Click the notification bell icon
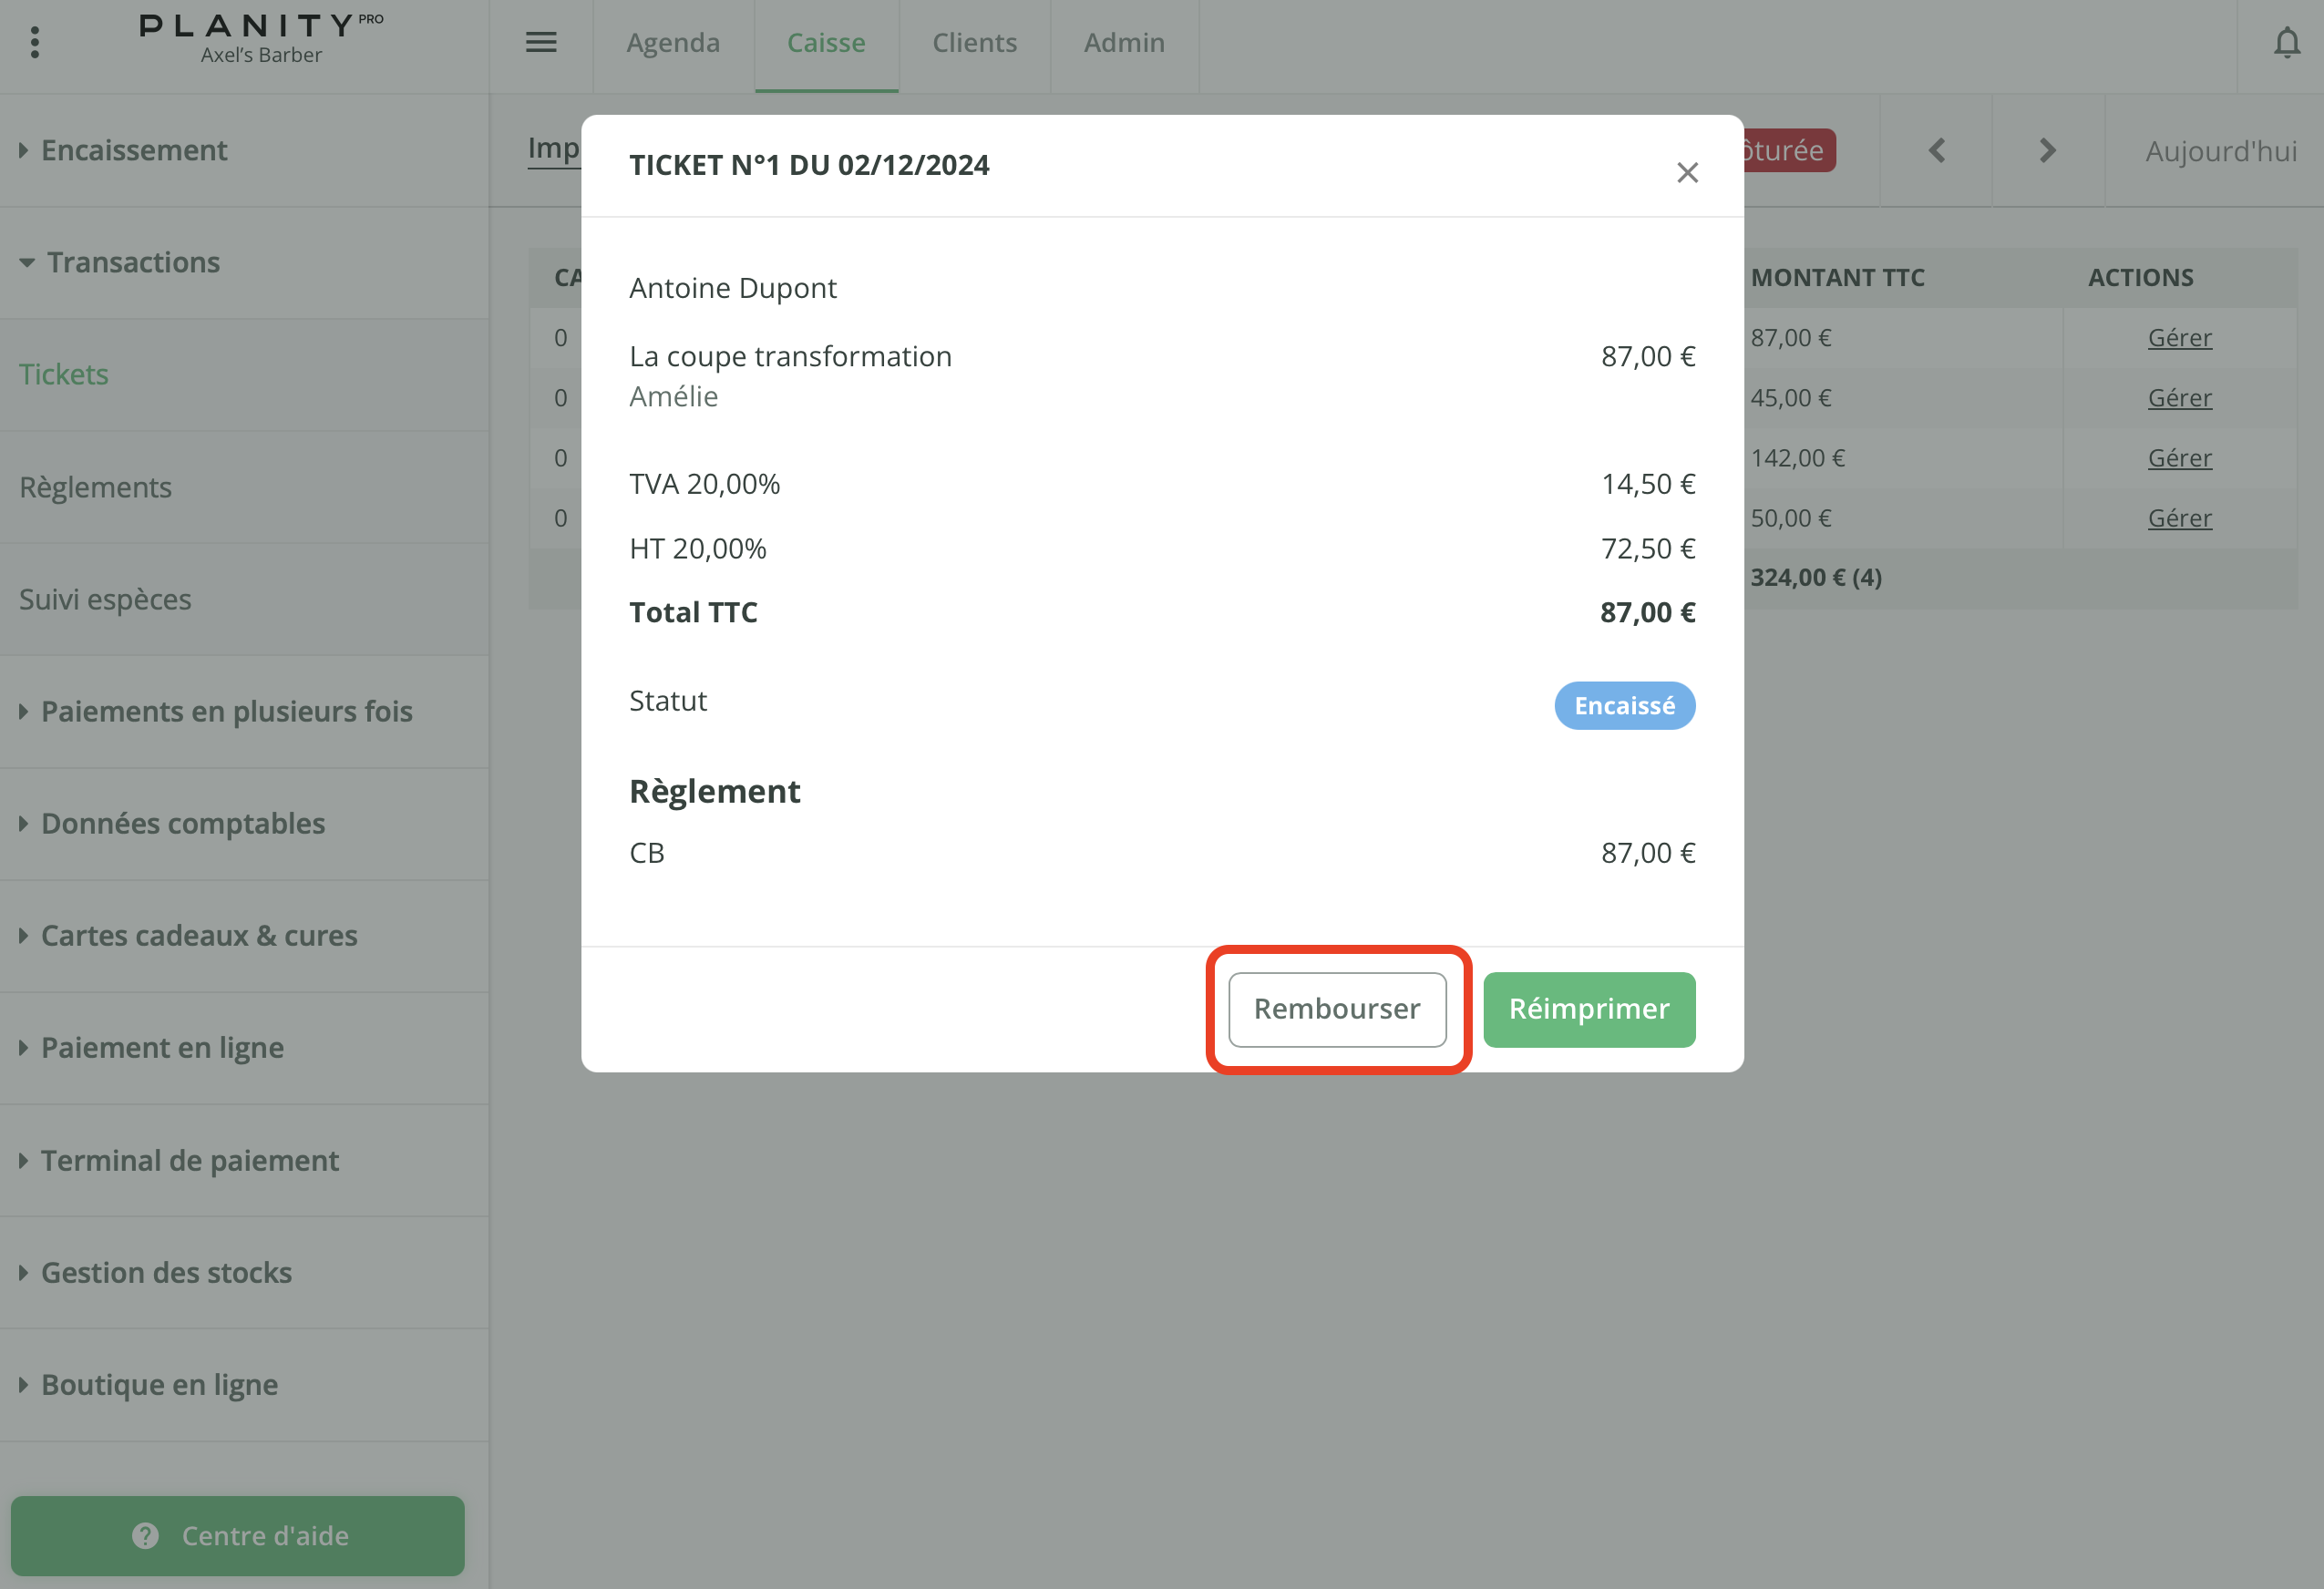The height and width of the screenshot is (1589, 2324). 2286,43
